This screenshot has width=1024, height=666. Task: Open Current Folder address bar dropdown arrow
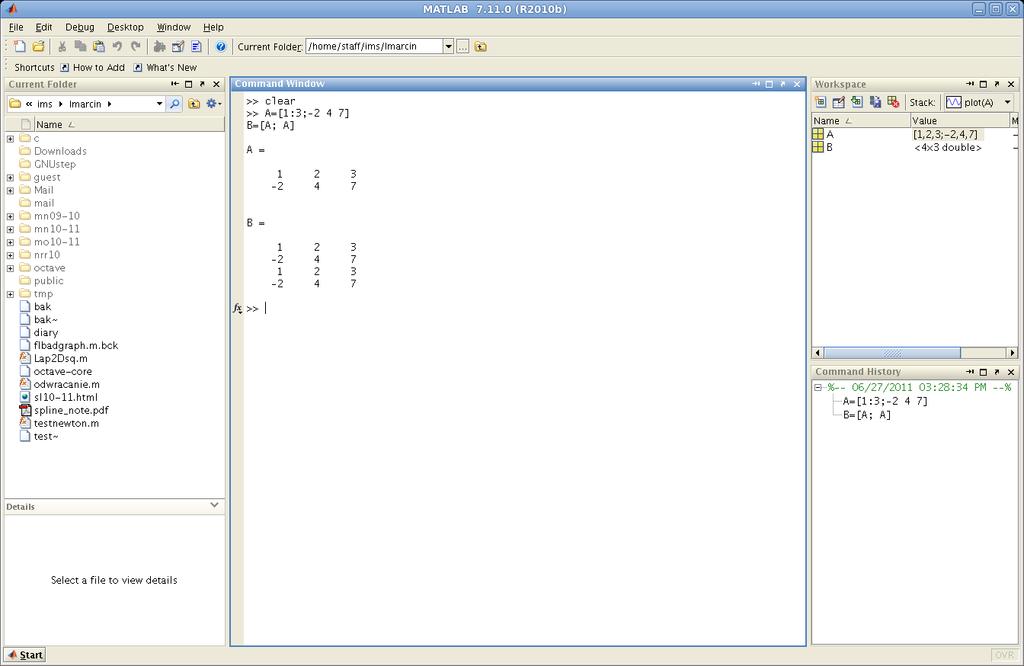tap(159, 104)
